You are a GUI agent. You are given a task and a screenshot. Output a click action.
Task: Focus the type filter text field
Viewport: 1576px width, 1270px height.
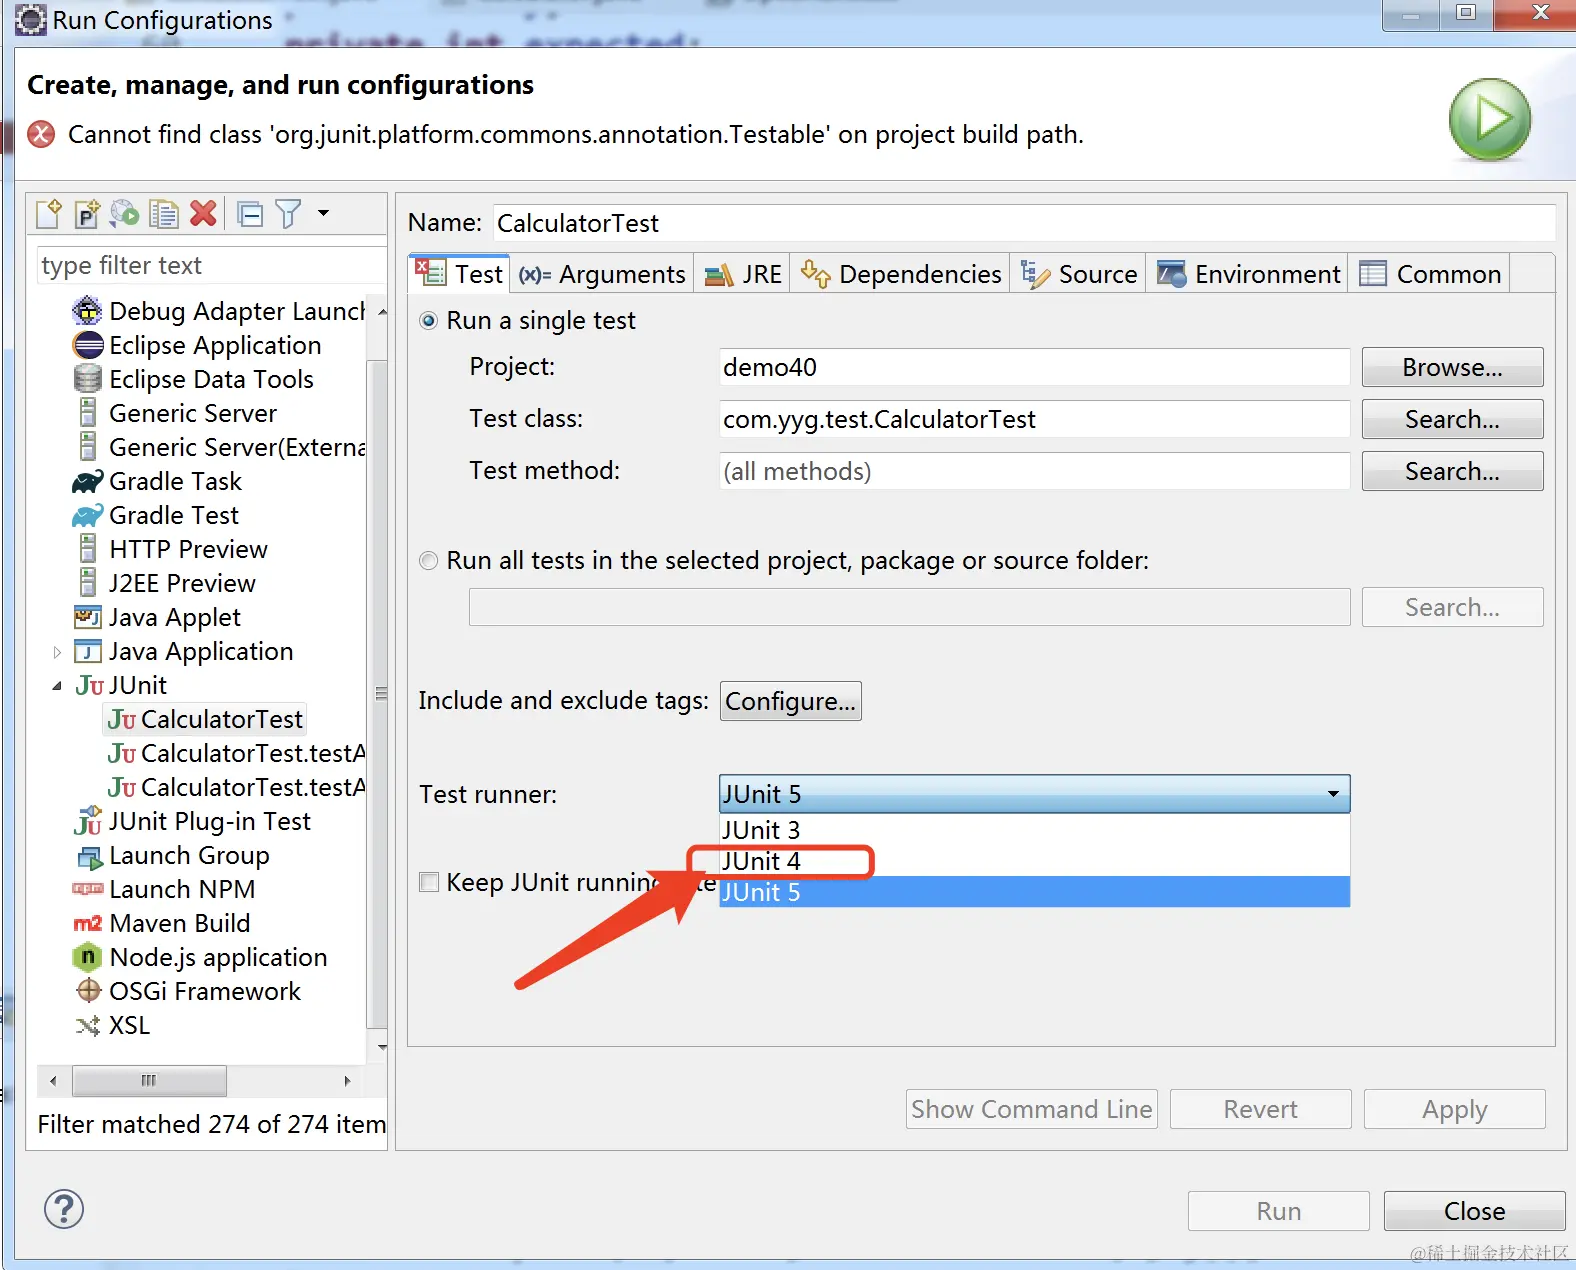tap(210, 265)
